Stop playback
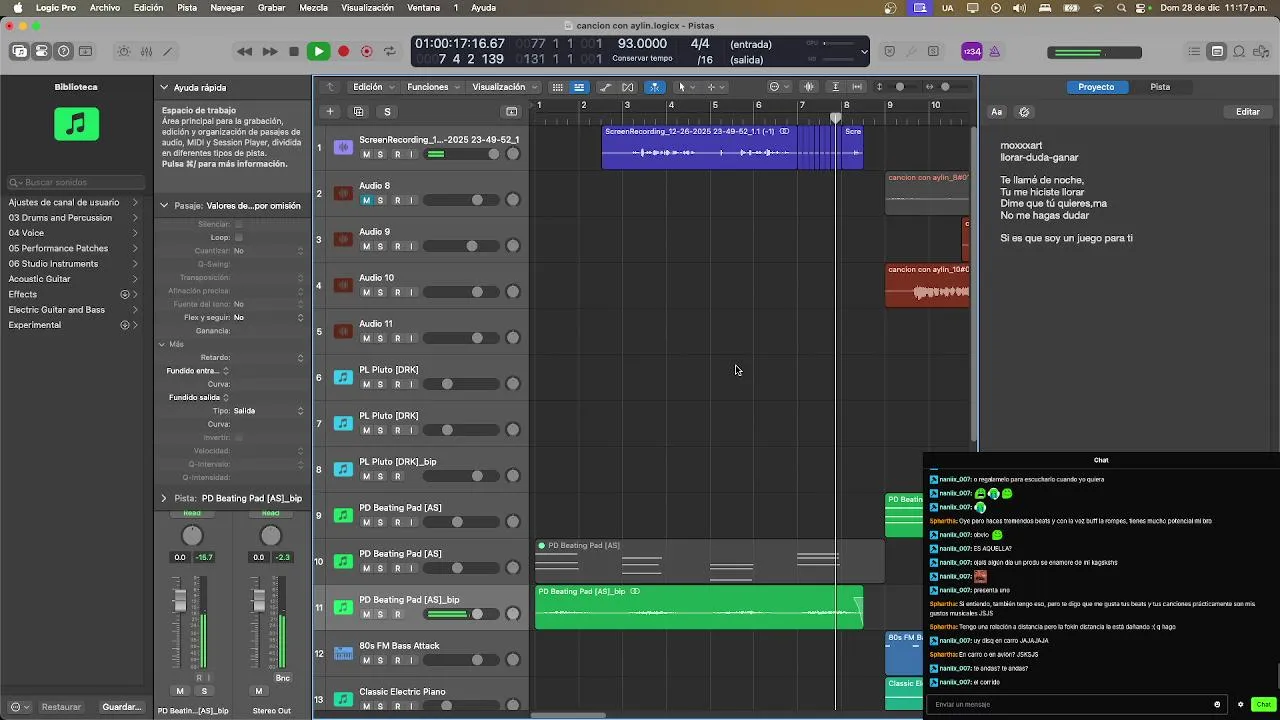This screenshot has height=720, width=1280. [294, 51]
